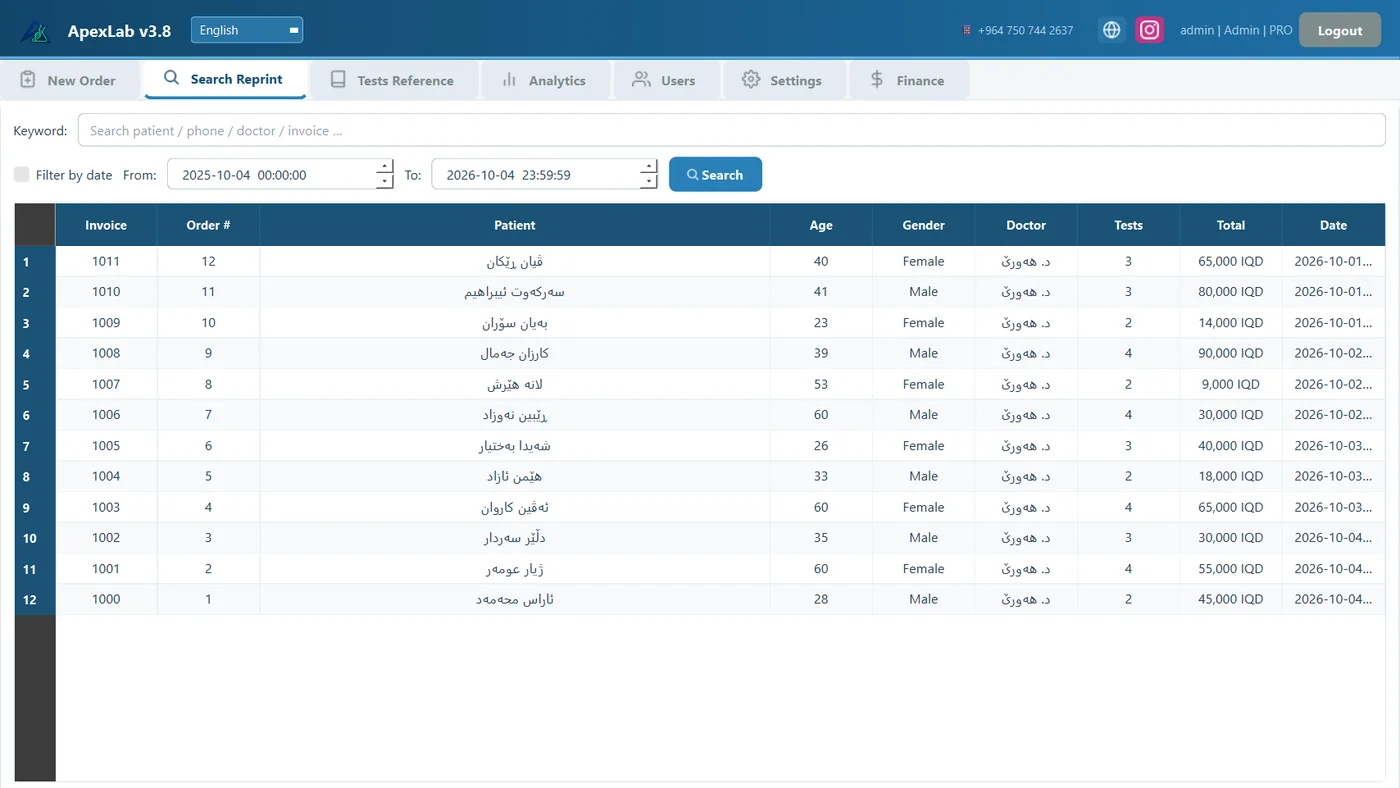Enable the Filter by date checkbox
Screen dimensions: 1400x788
(21, 174)
